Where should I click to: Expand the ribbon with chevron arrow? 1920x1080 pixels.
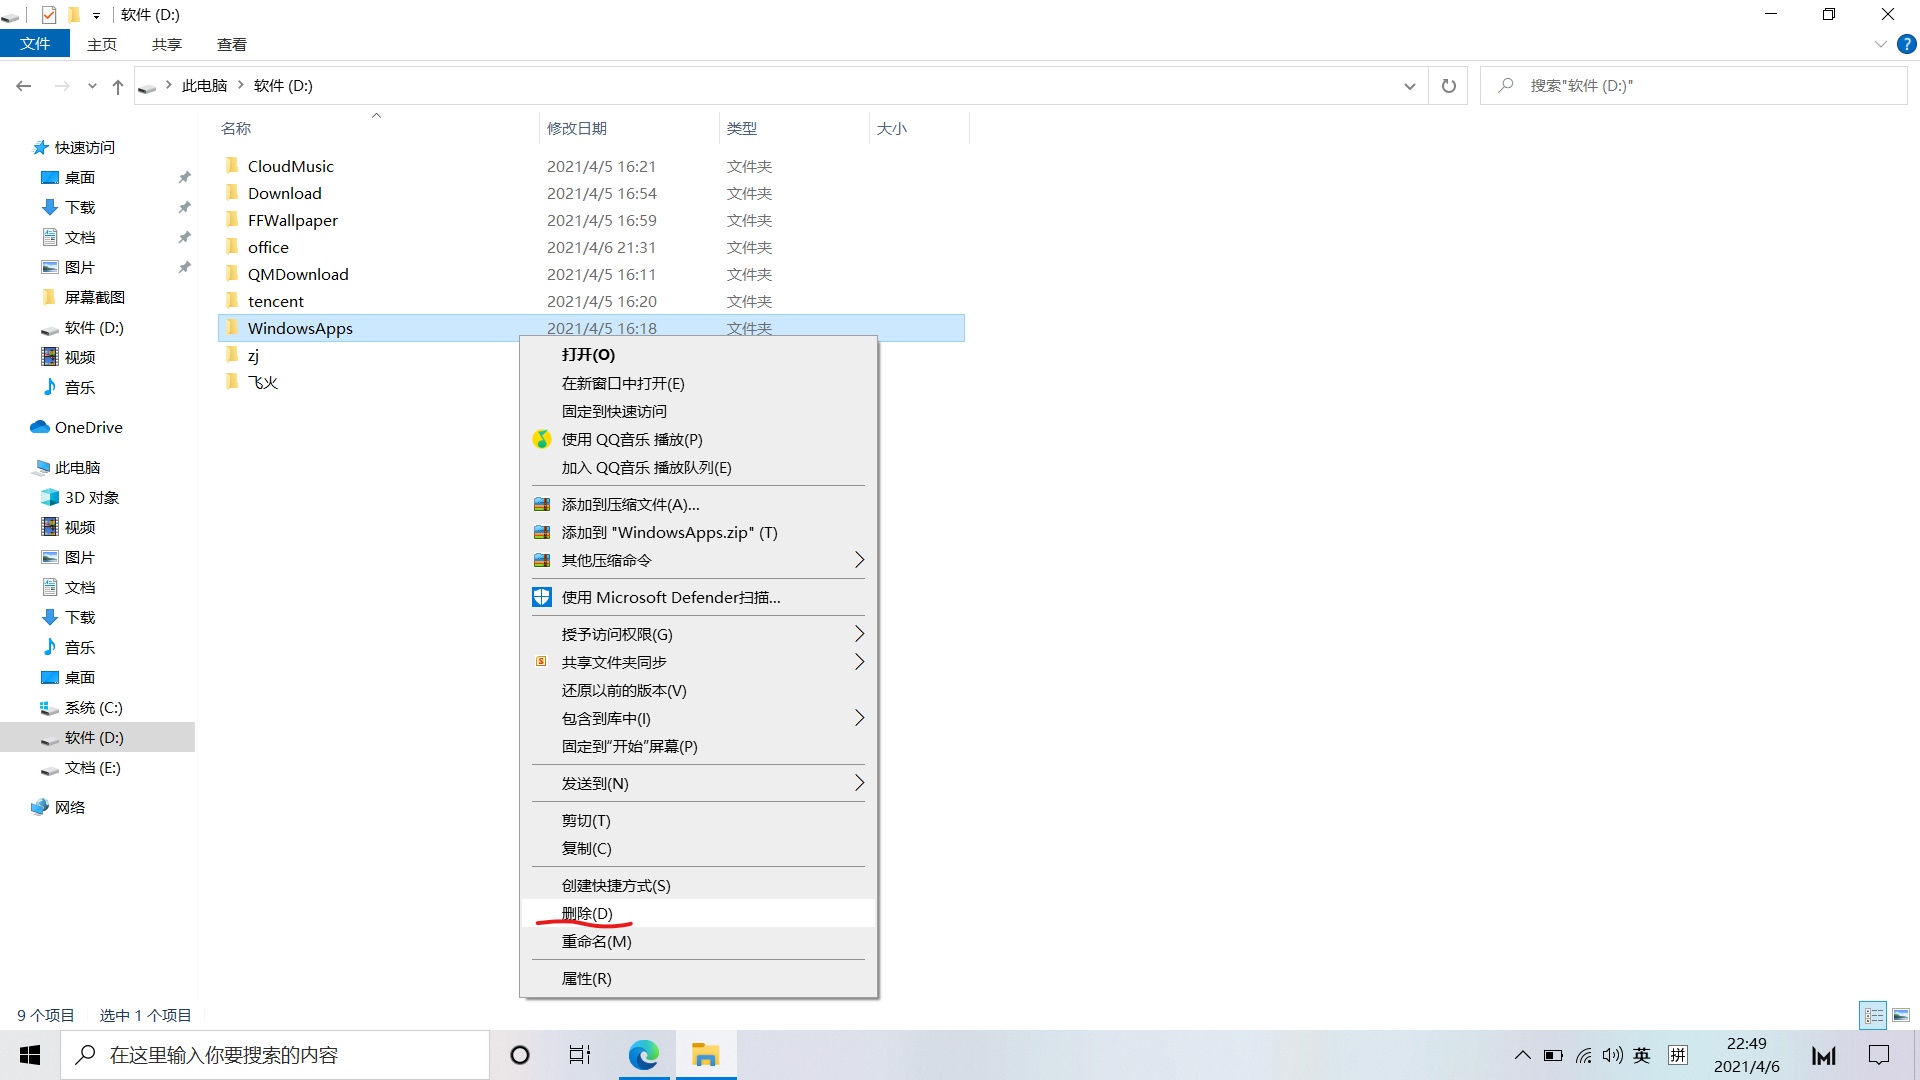click(x=1880, y=44)
